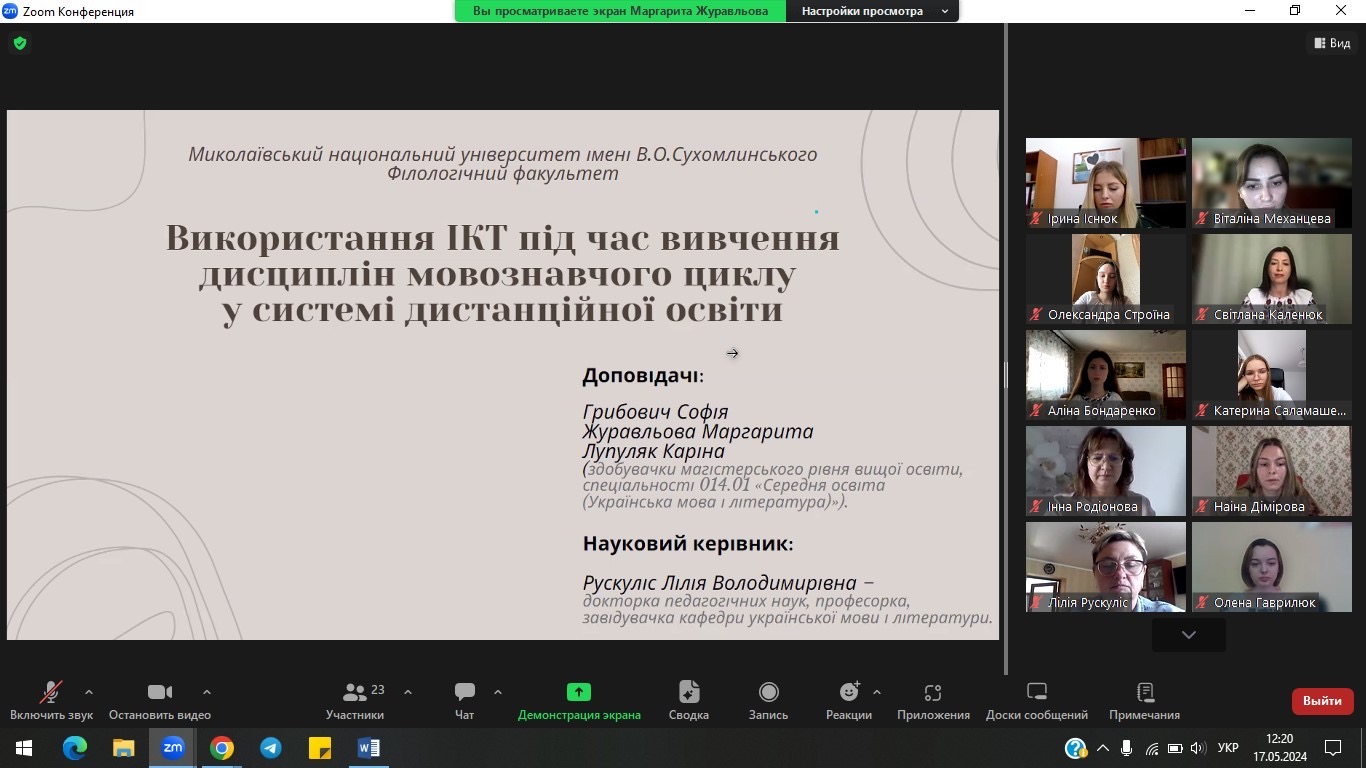
Task: Expand arrow next to Участники
Action: pos(408,692)
